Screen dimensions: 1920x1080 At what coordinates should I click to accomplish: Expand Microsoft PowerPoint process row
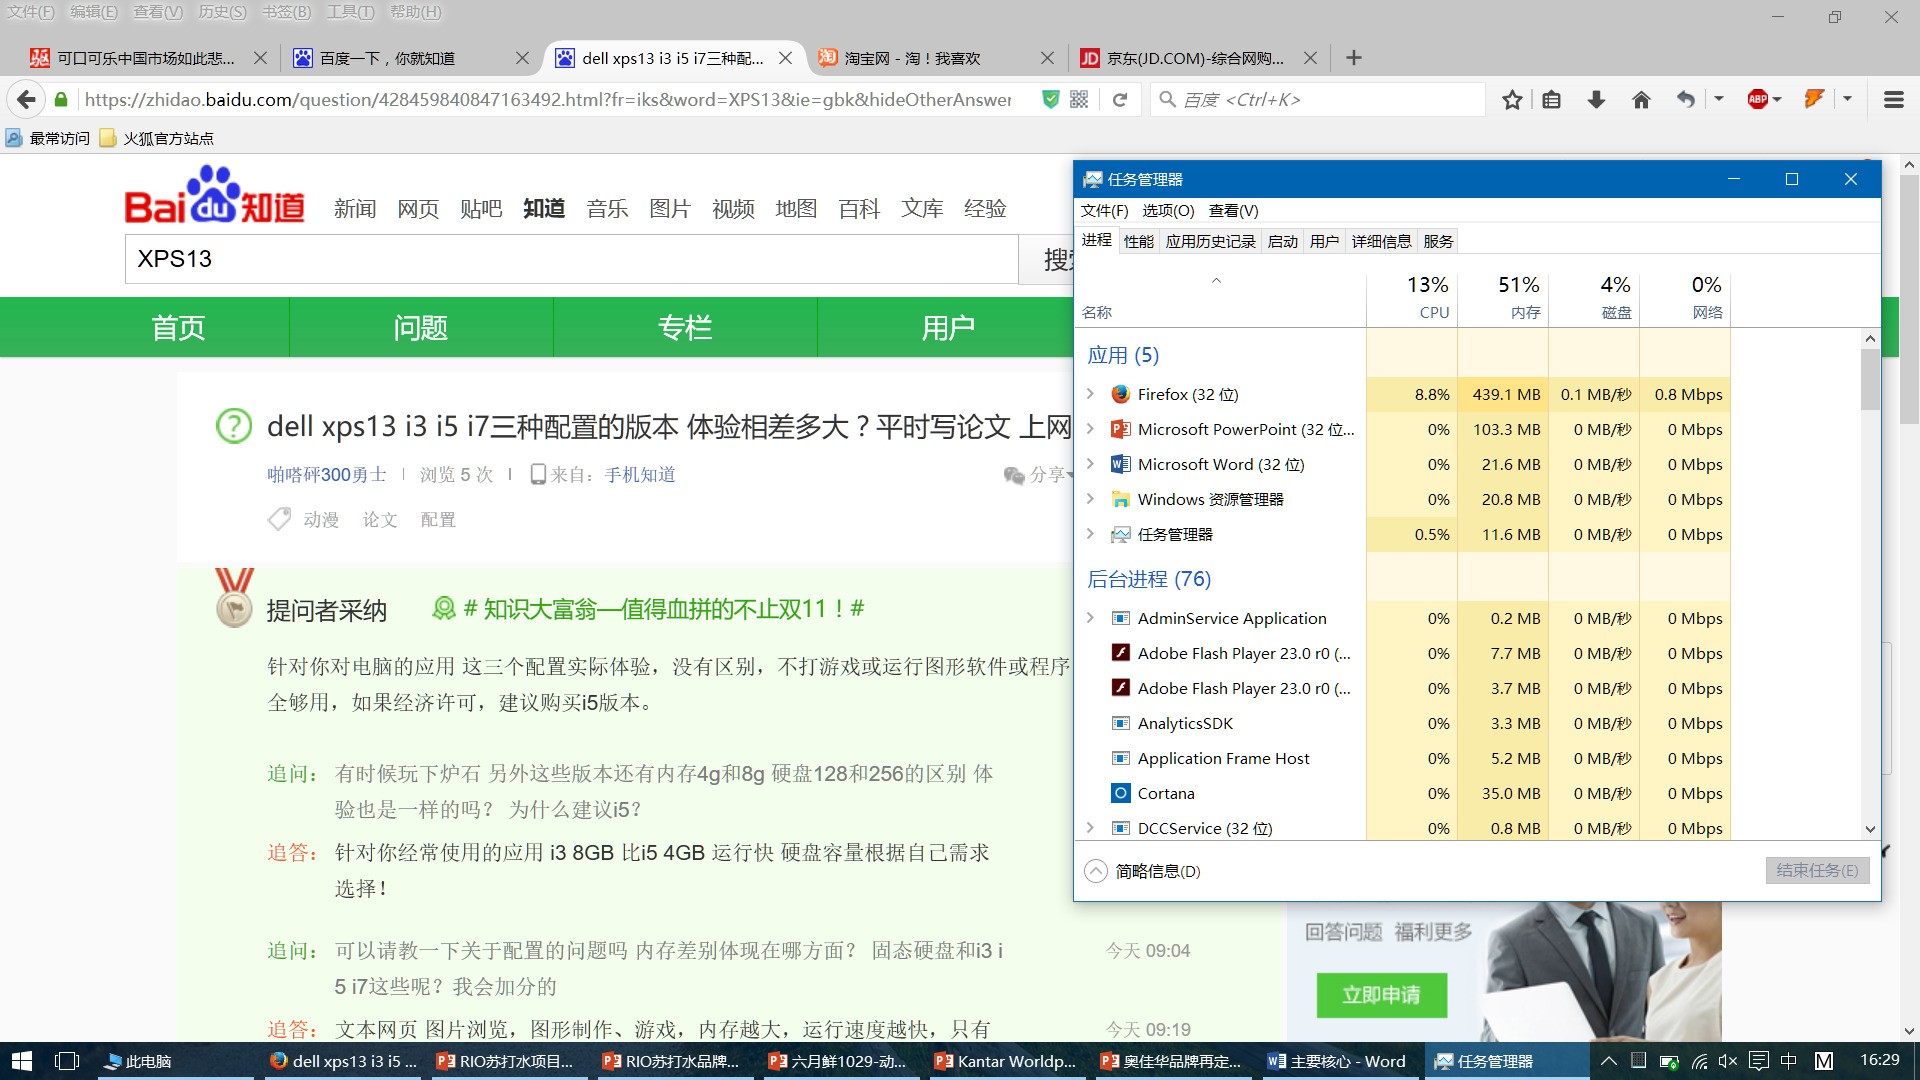click(1090, 429)
